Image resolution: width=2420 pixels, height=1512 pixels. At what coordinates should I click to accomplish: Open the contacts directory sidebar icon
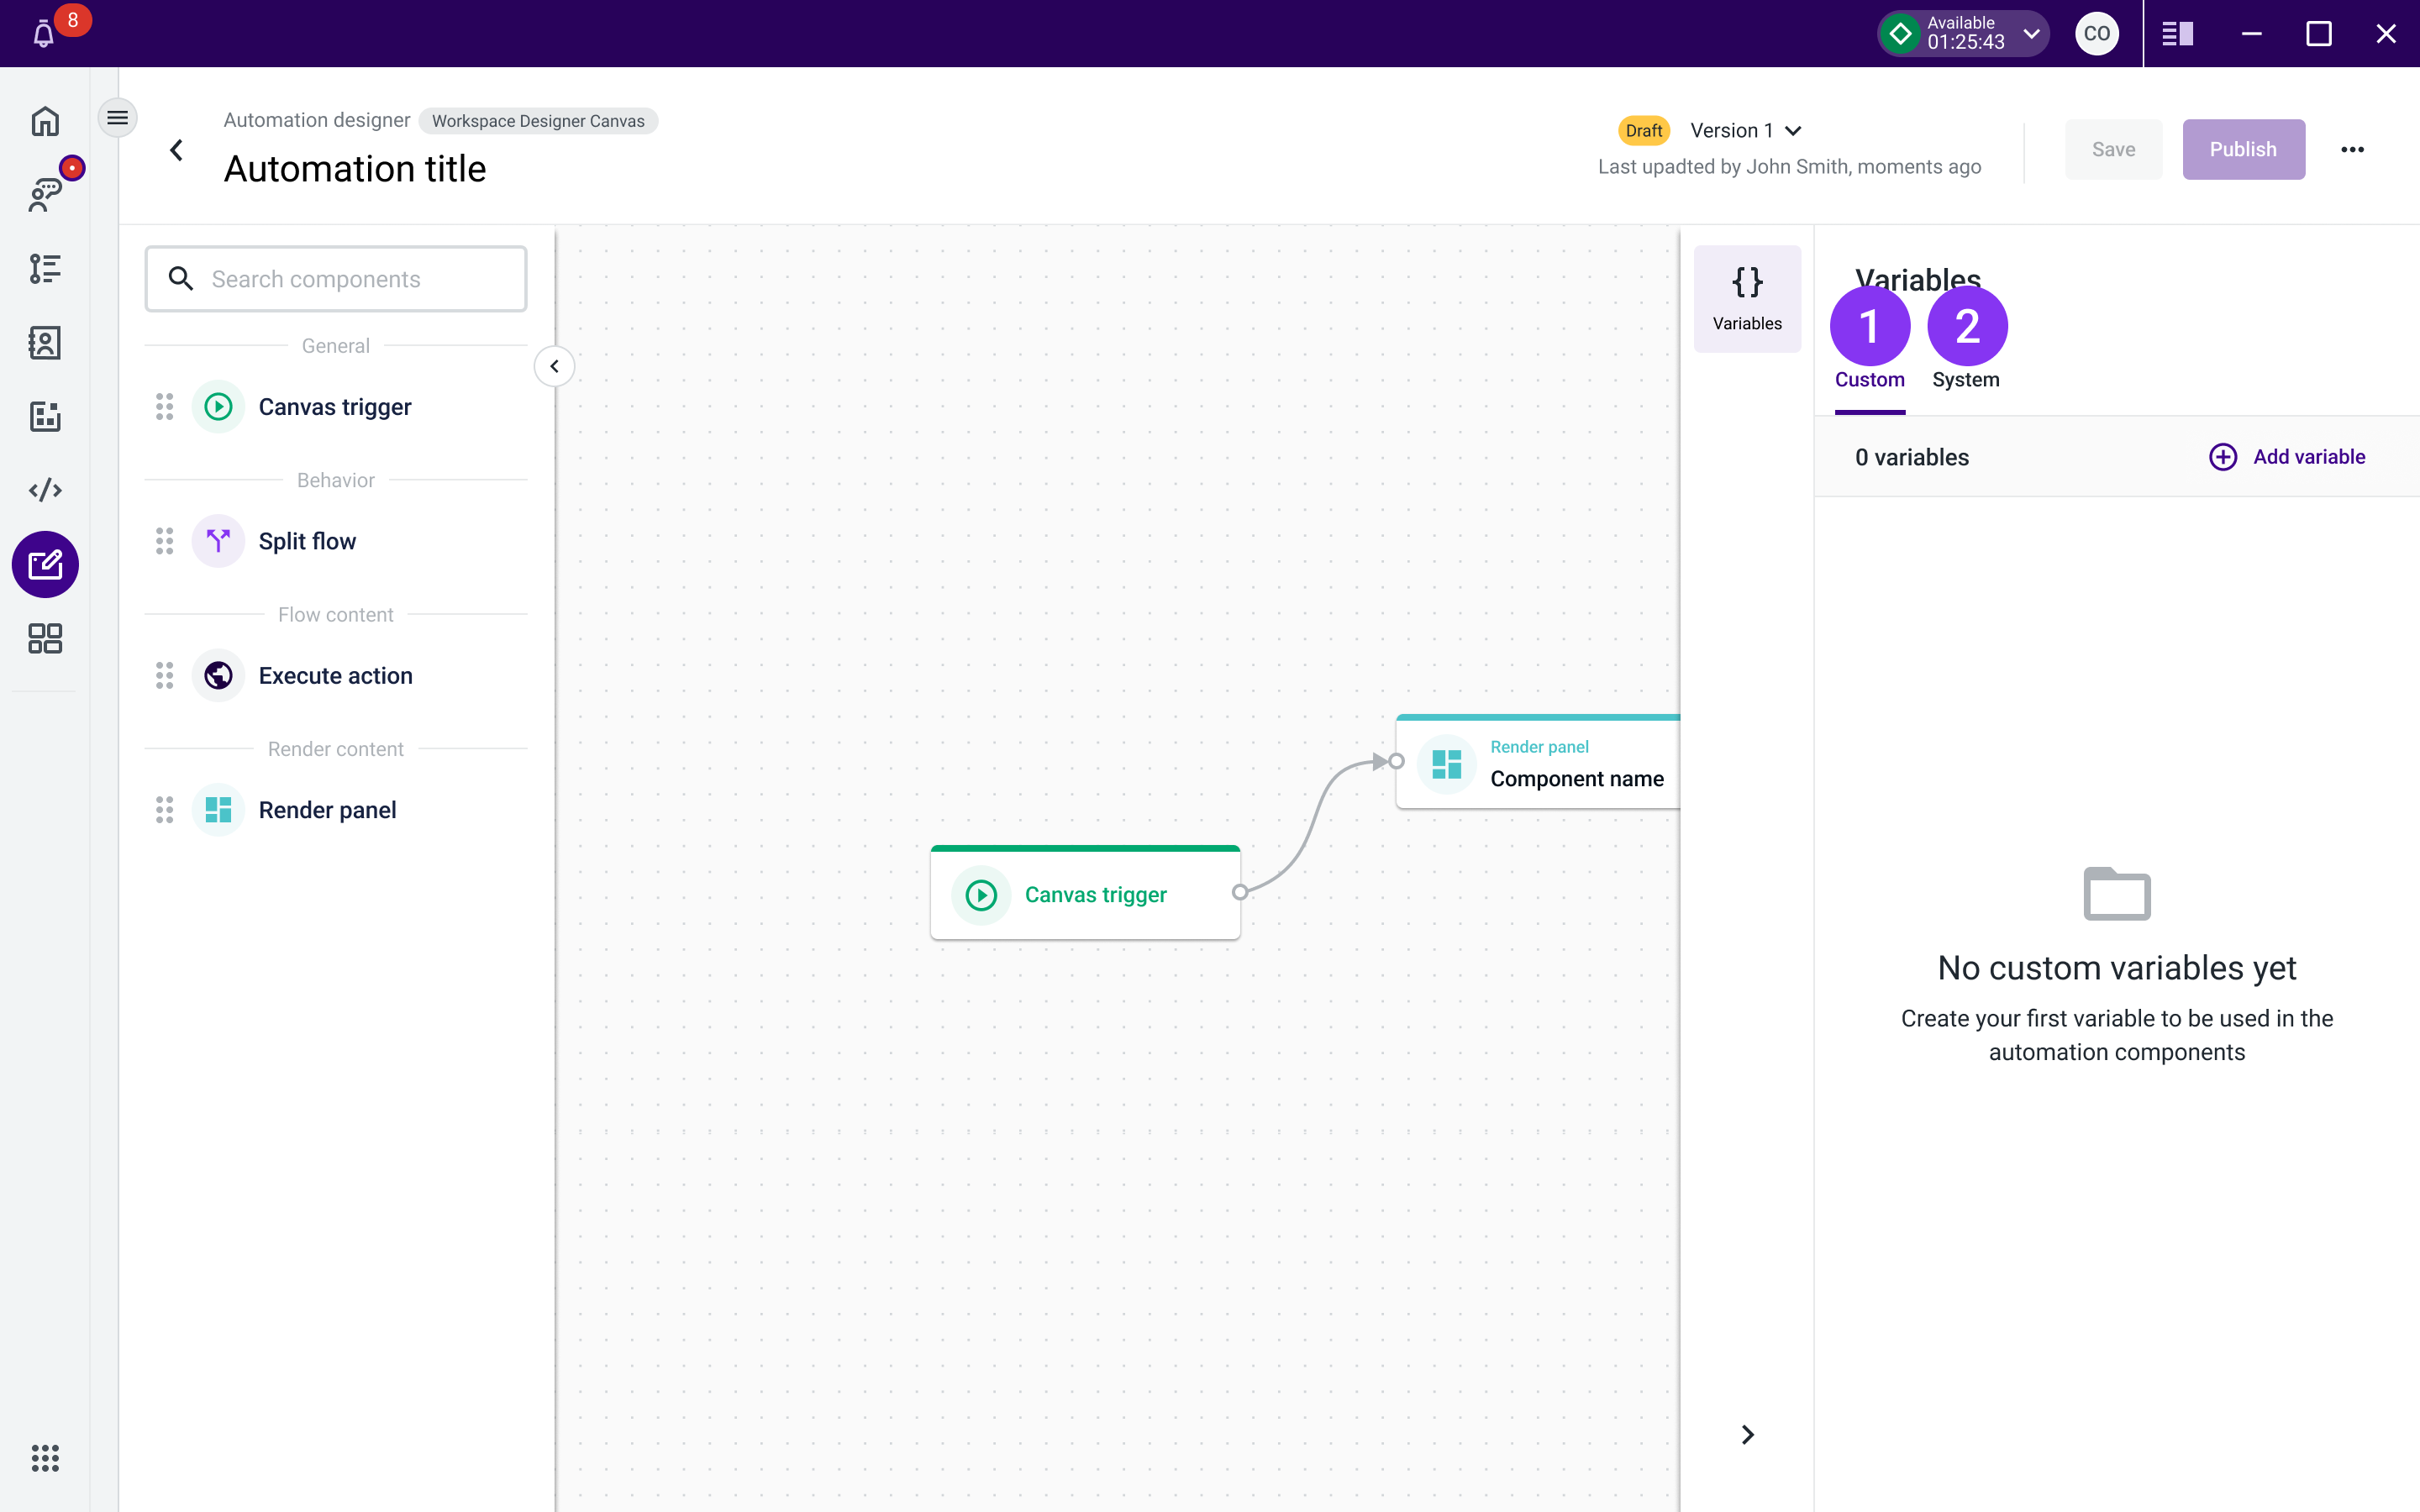click(45, 342)
